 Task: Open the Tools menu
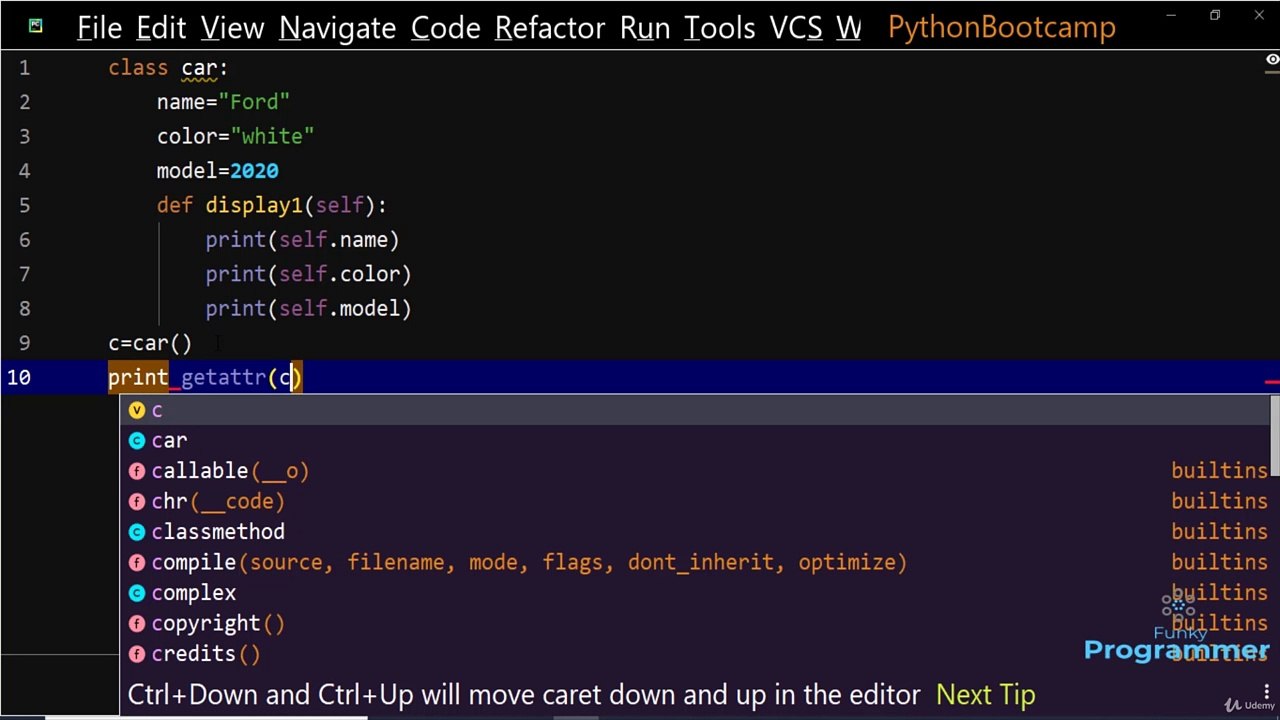pyautogui.click(x=720, y=27)
